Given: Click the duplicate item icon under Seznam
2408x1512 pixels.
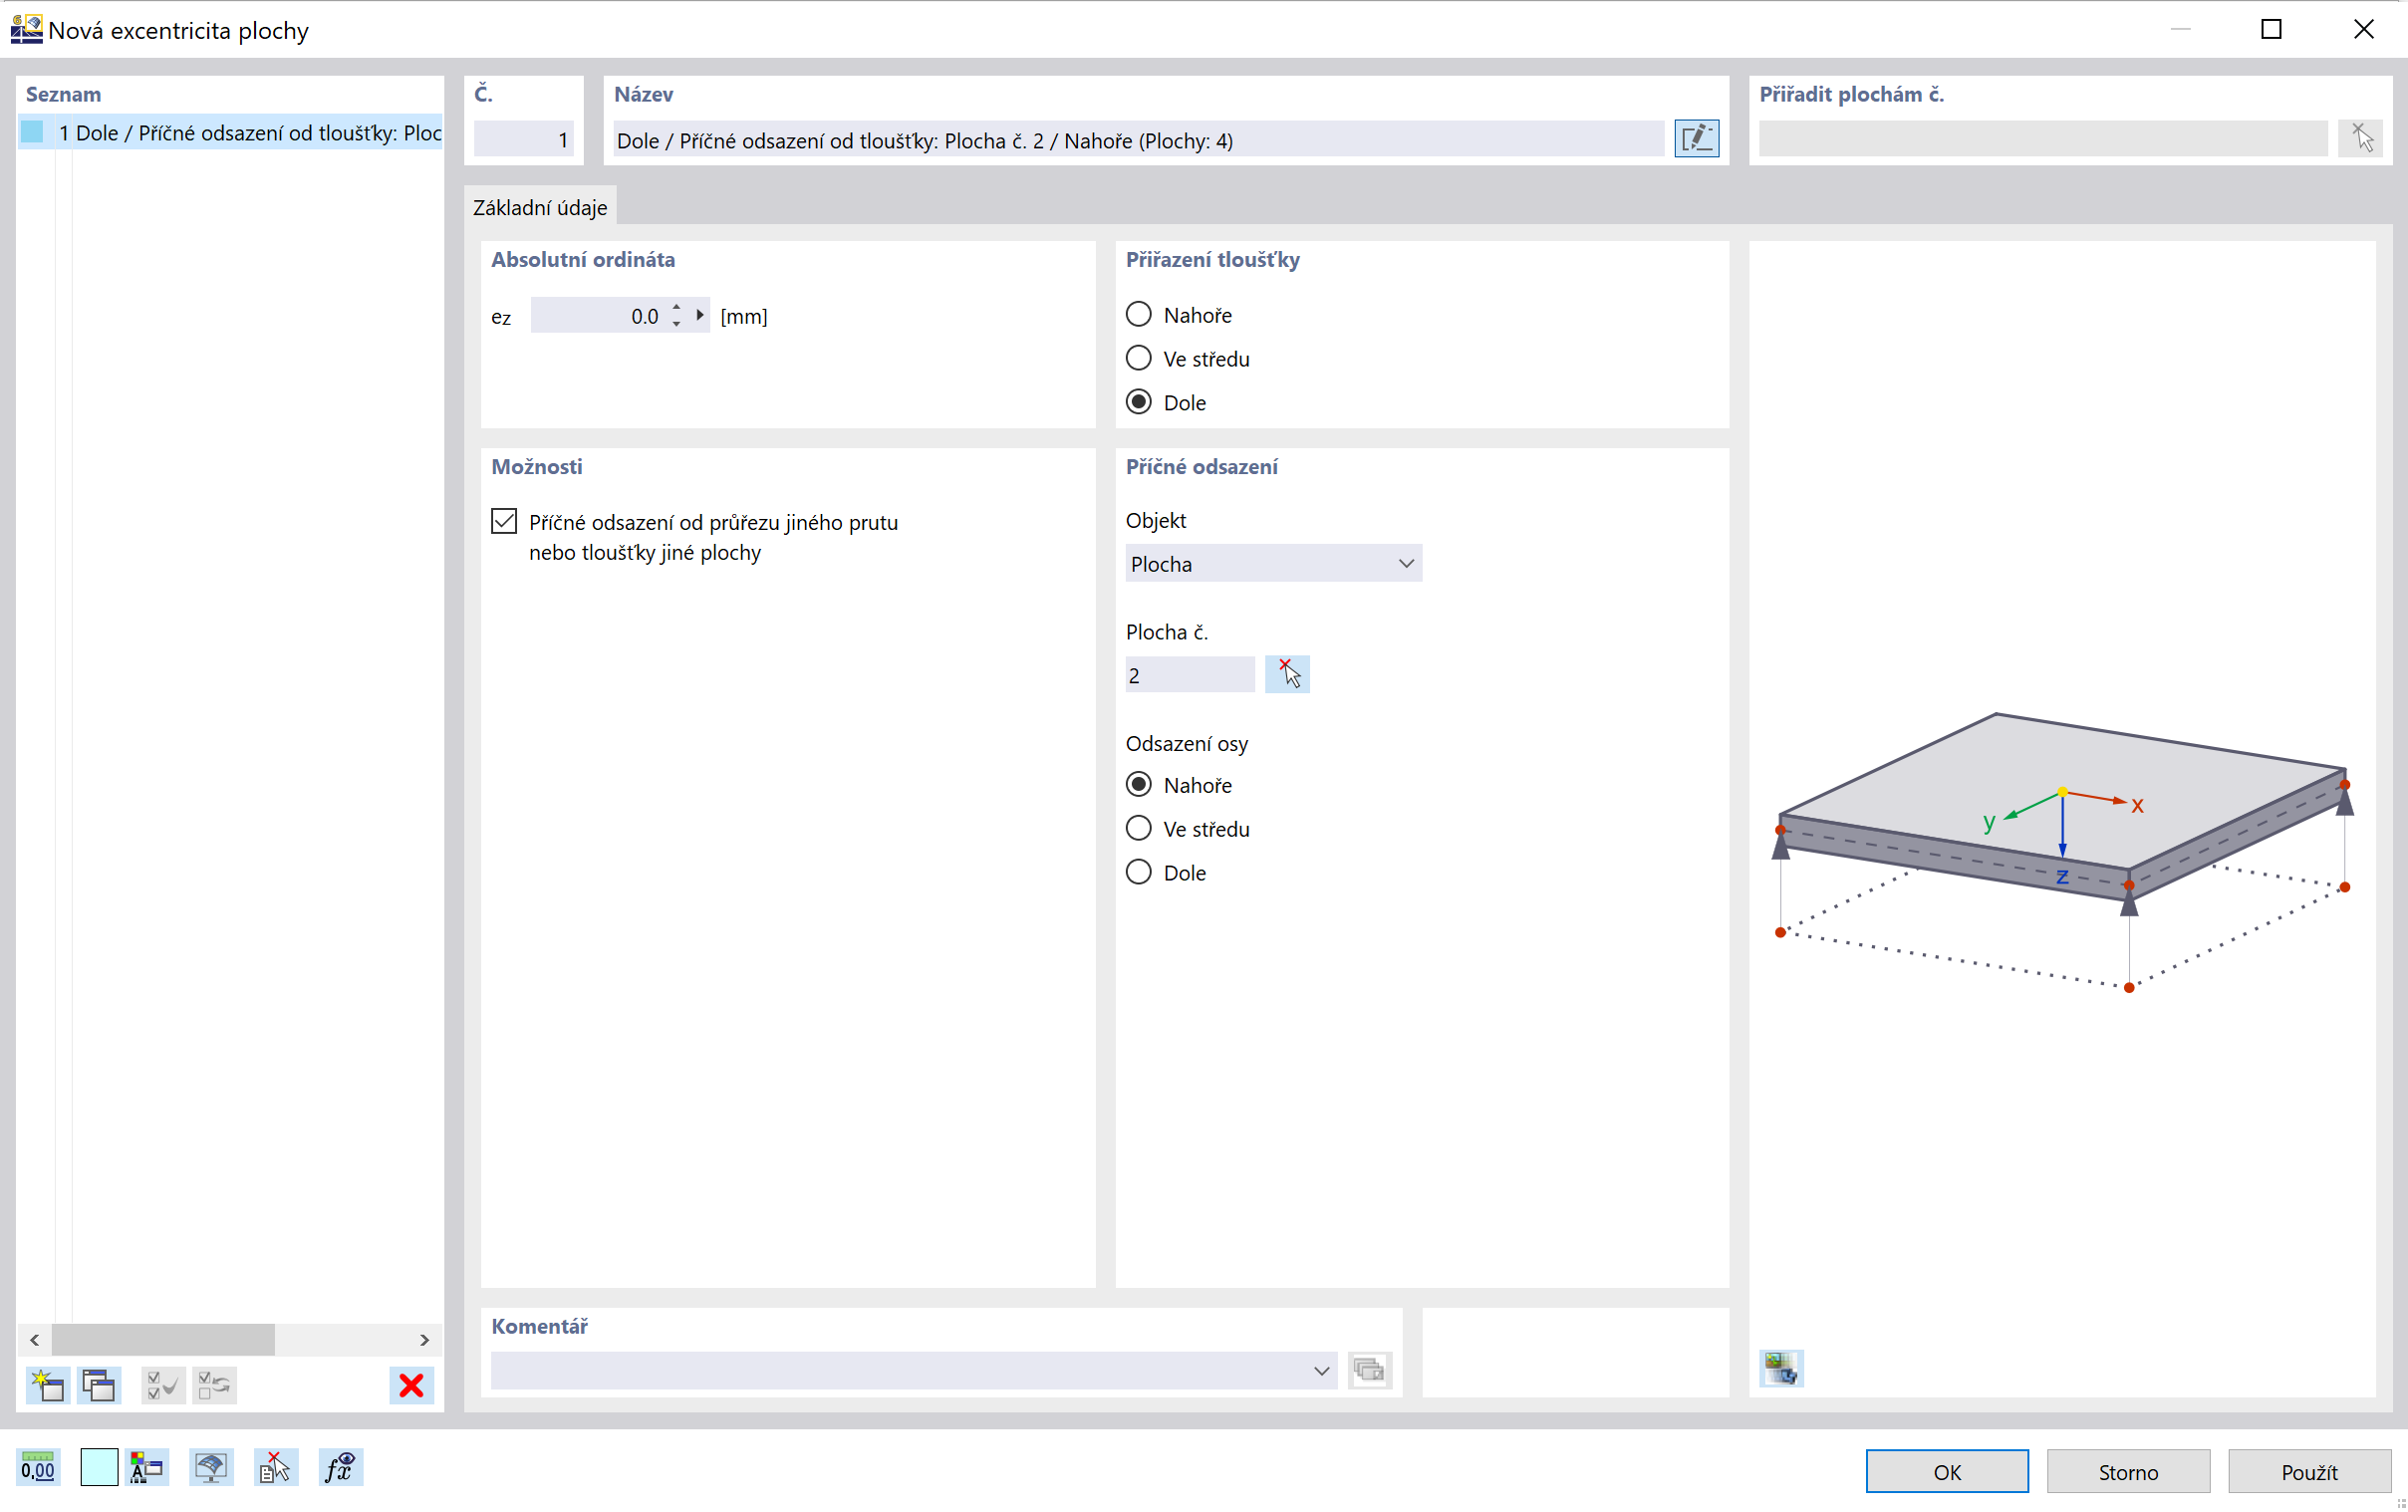Looking at the screenshot, I should (99, 1385).
